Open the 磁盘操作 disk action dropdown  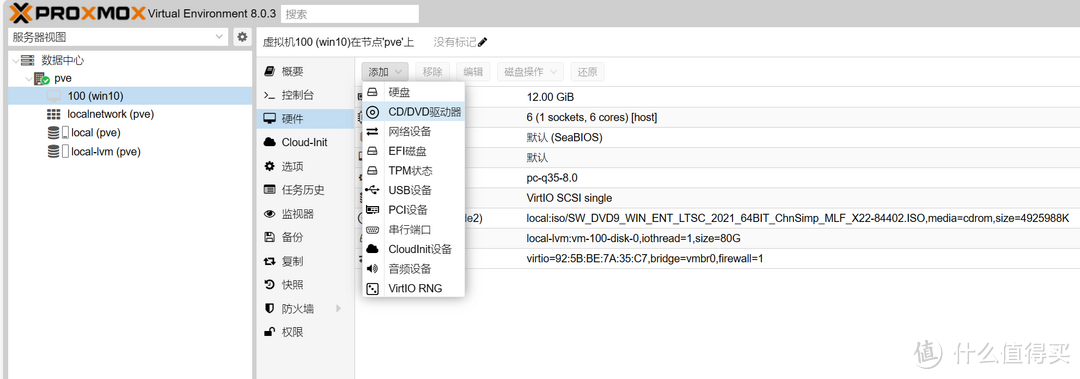[530, 72]
